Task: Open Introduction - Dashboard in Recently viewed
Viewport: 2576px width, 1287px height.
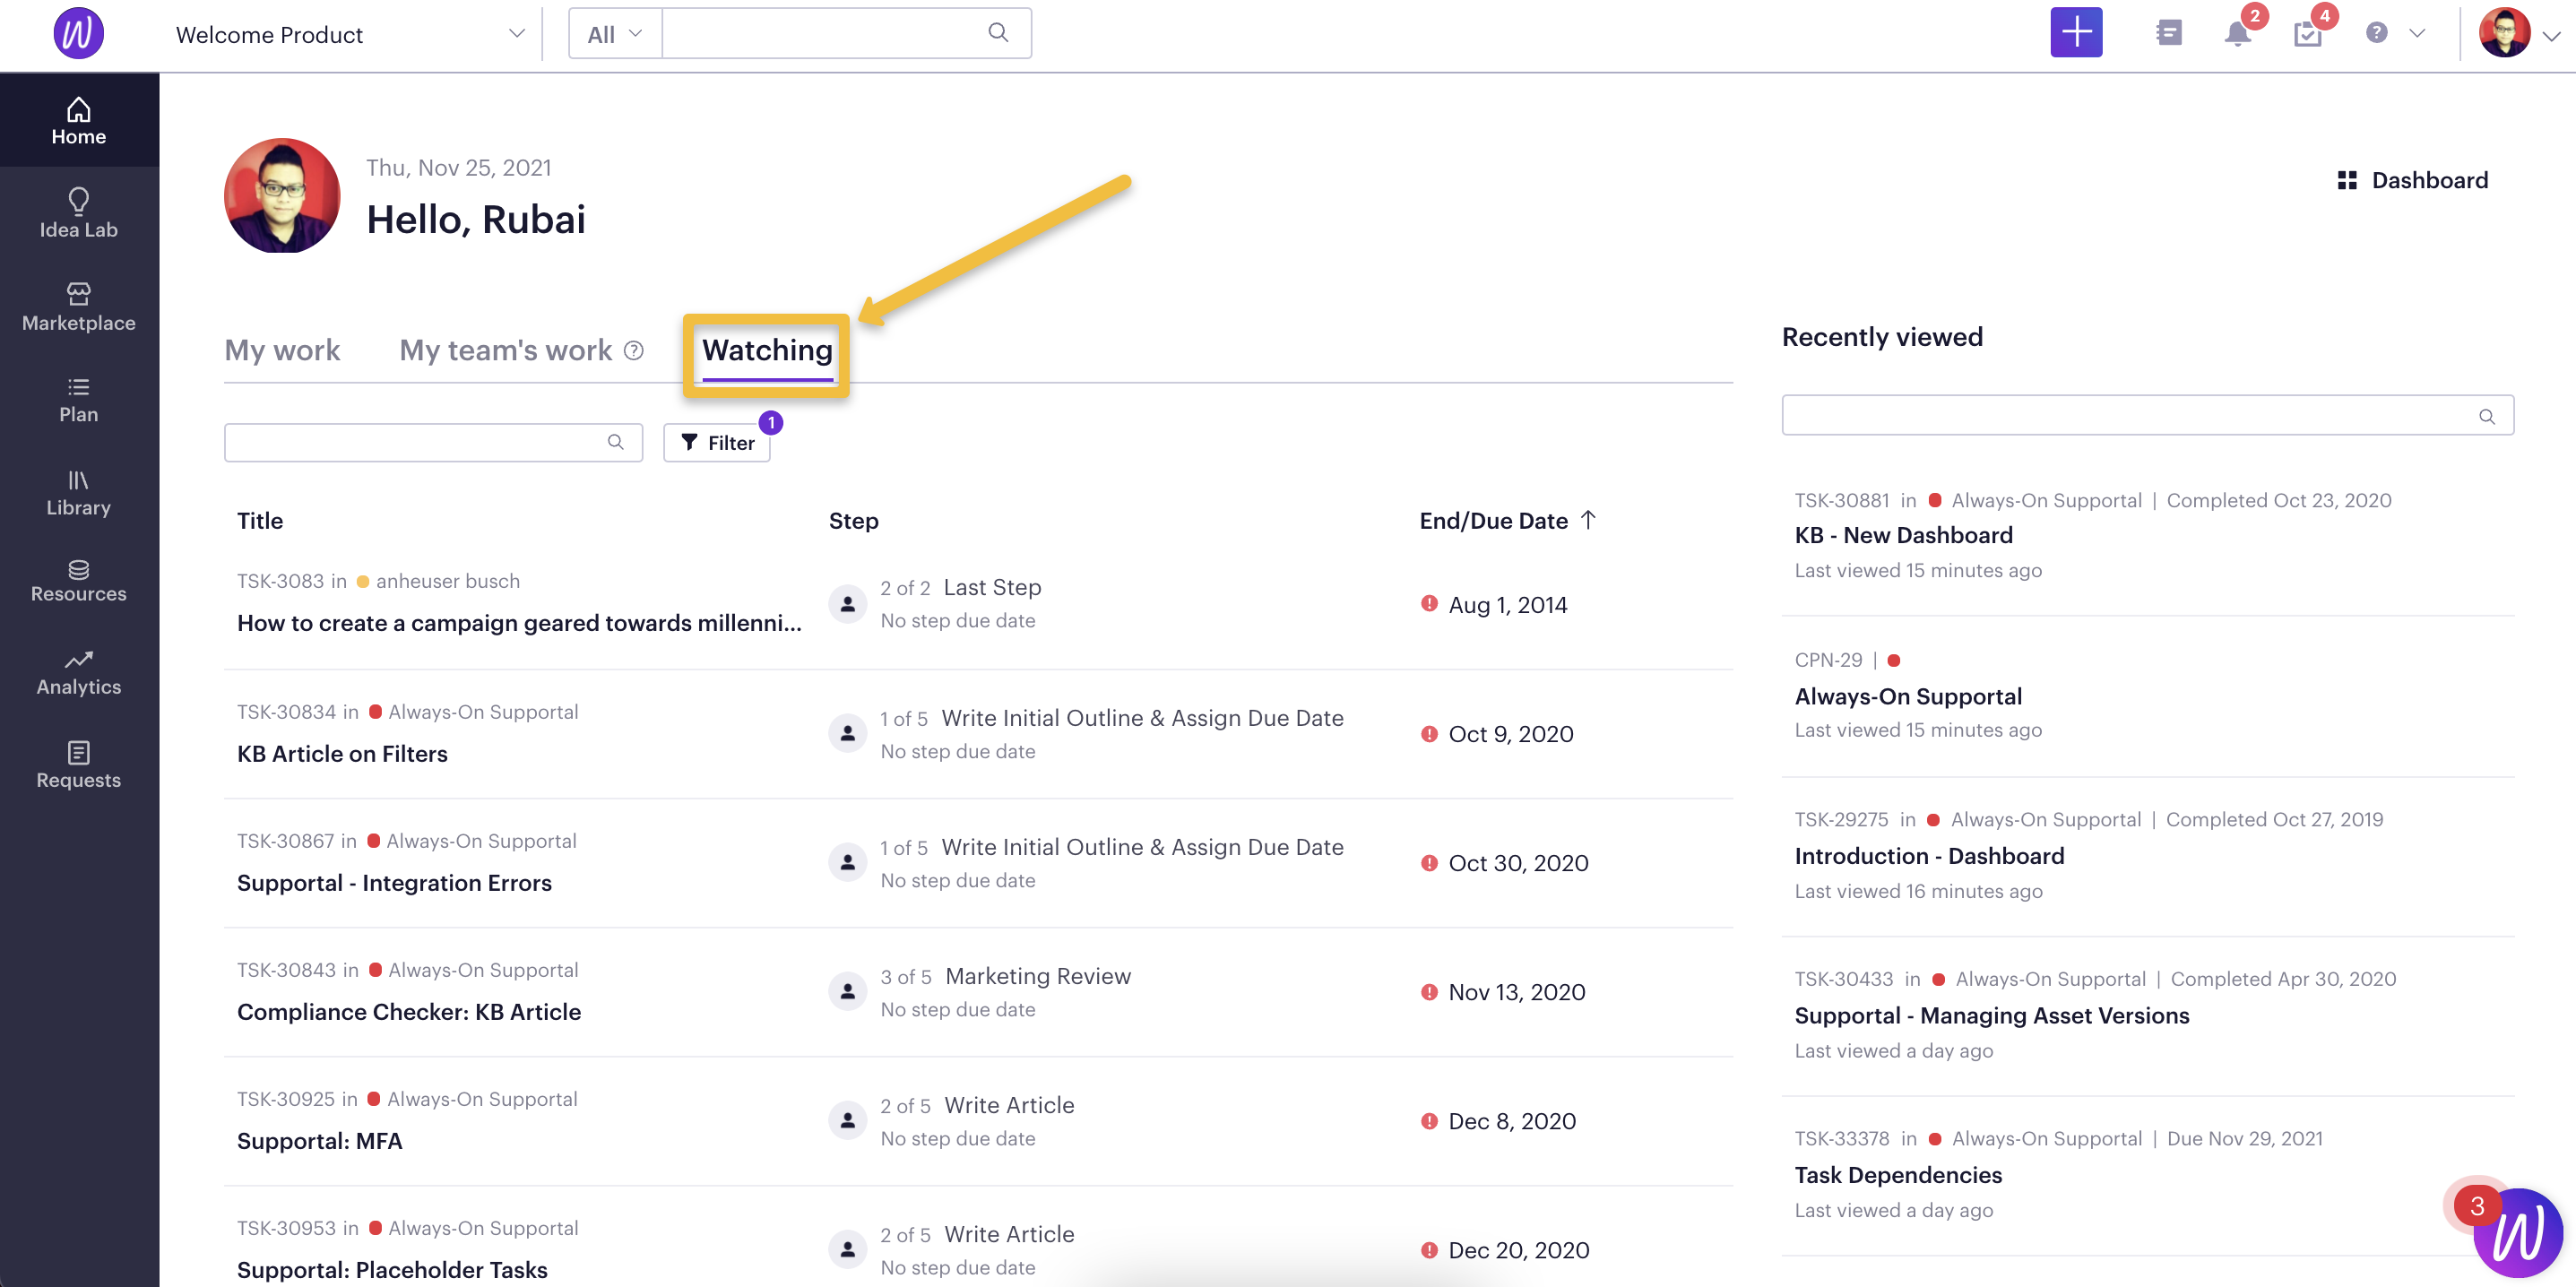Action: (x=1929, y=856)
